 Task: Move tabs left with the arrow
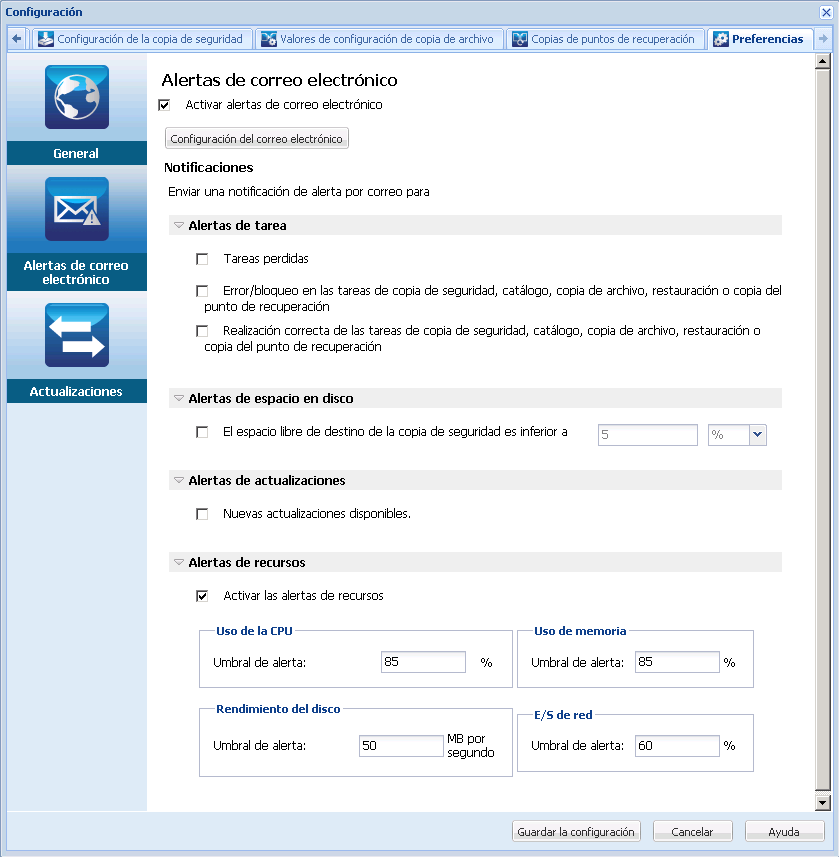click(16, 39)
